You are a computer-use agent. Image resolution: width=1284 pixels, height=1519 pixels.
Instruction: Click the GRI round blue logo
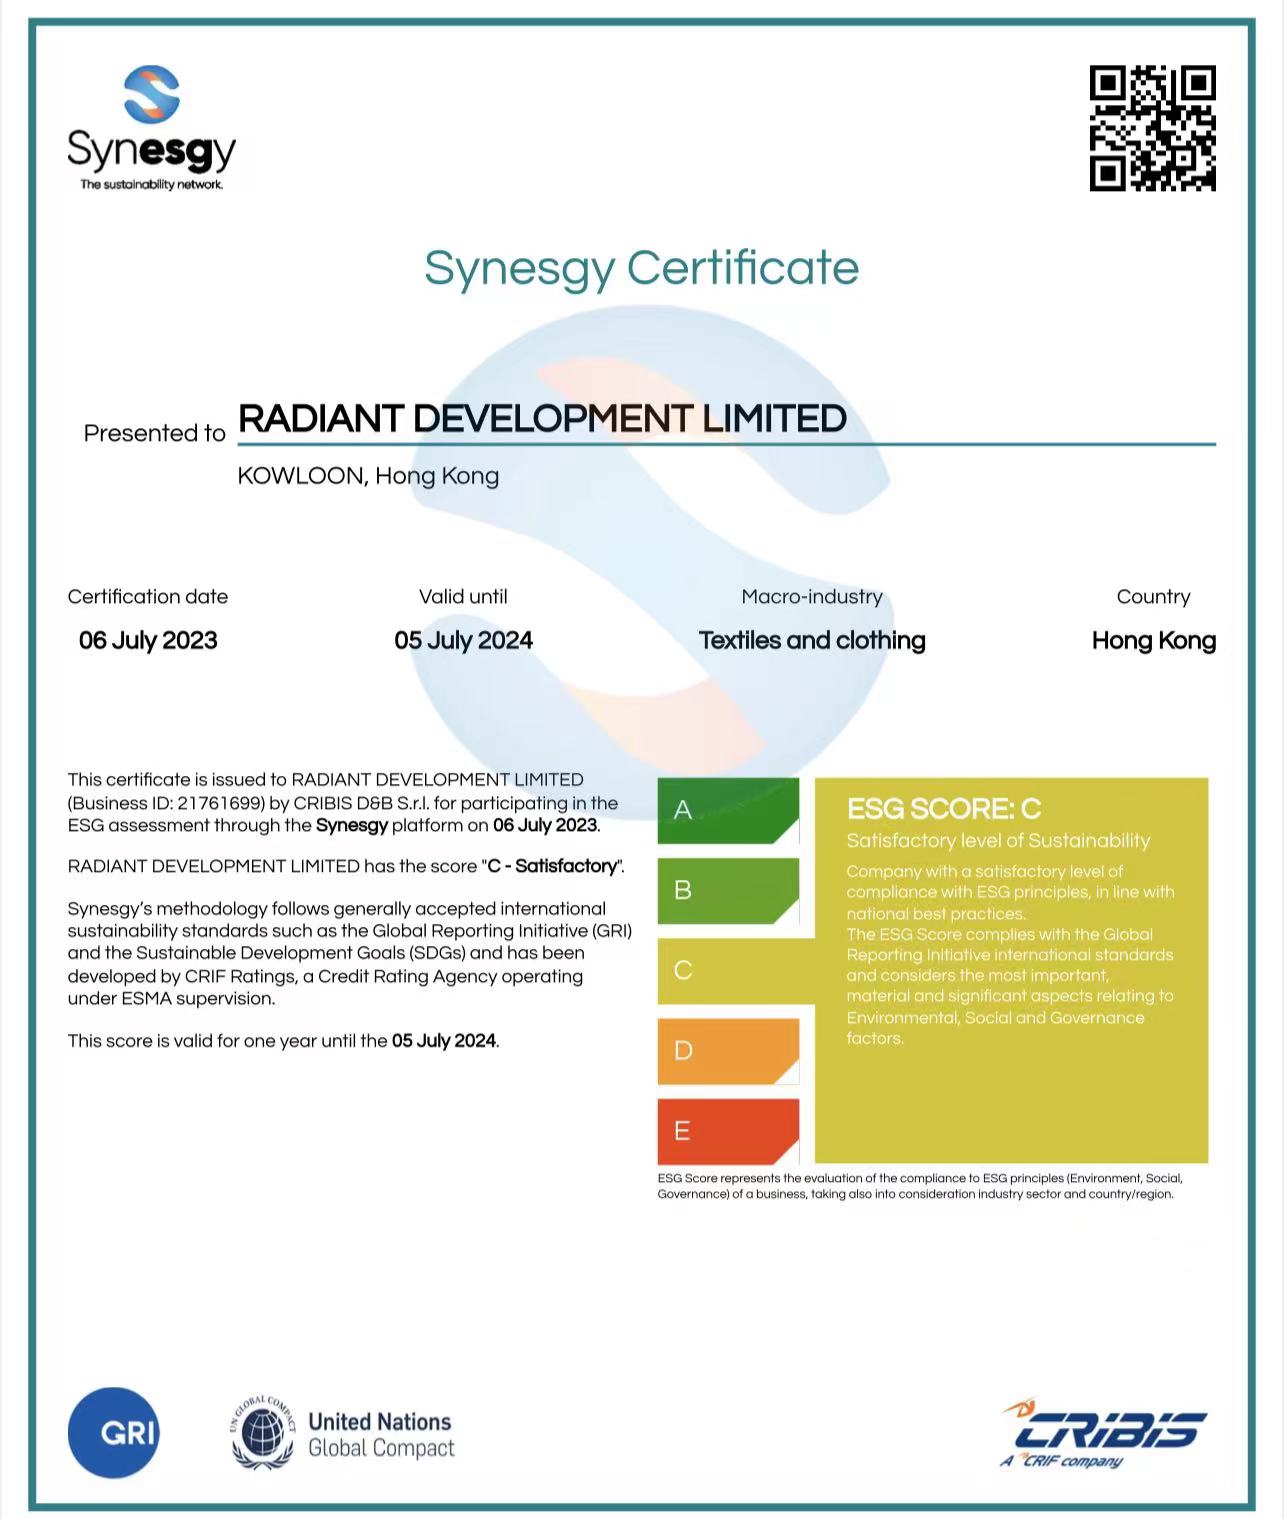point(114,1432)
